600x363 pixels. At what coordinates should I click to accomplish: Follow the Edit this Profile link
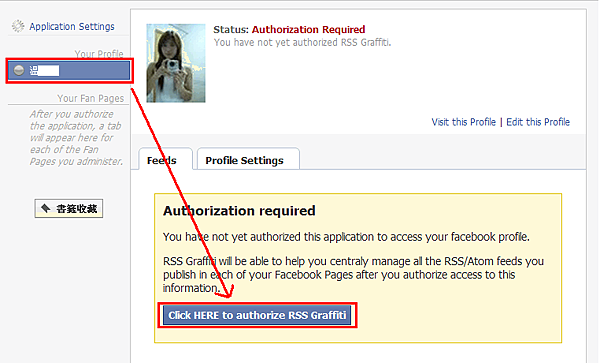538,122
